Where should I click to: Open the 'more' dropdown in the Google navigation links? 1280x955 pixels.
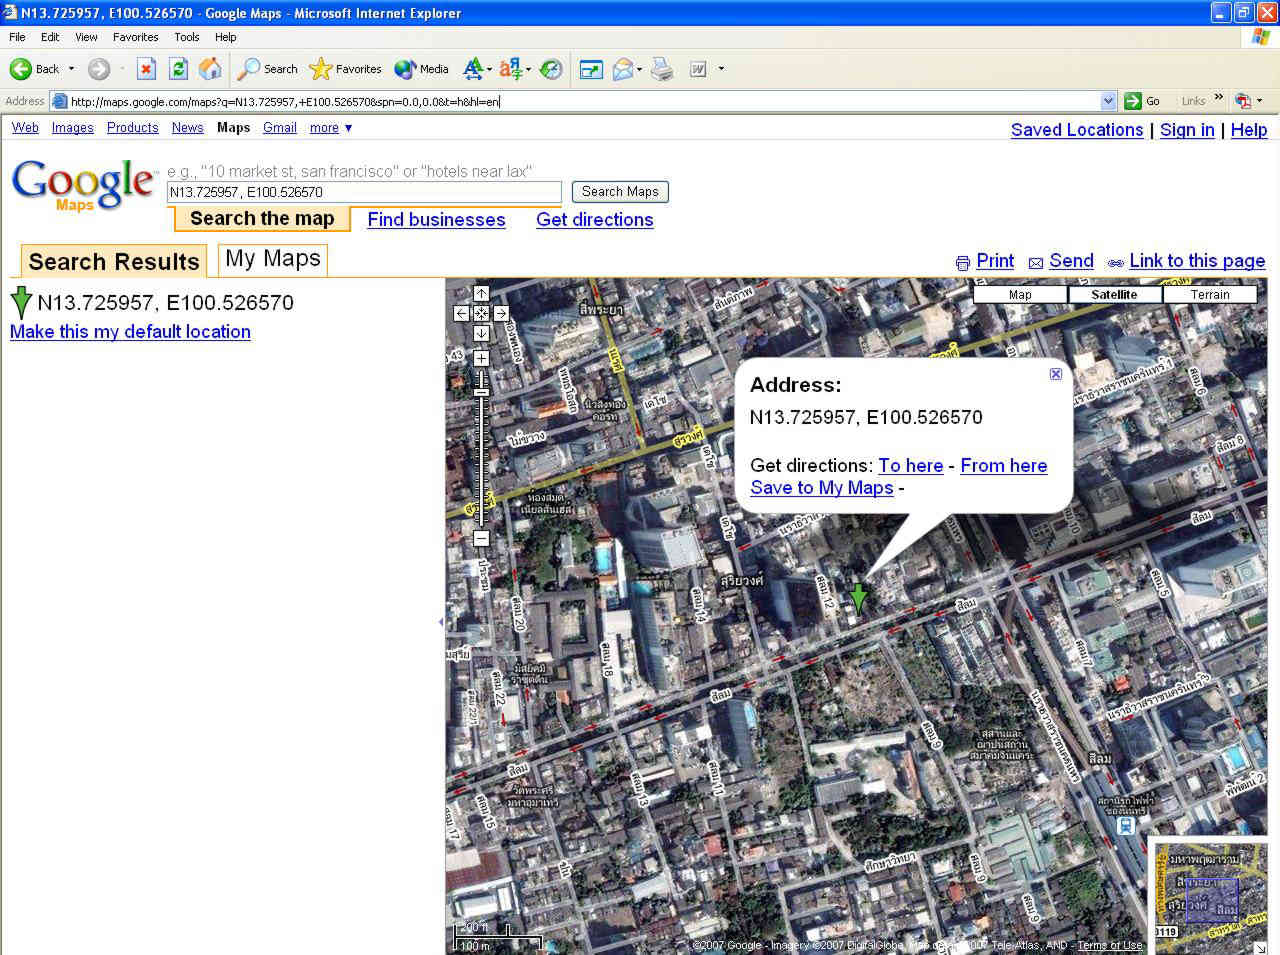pos(331,128)
